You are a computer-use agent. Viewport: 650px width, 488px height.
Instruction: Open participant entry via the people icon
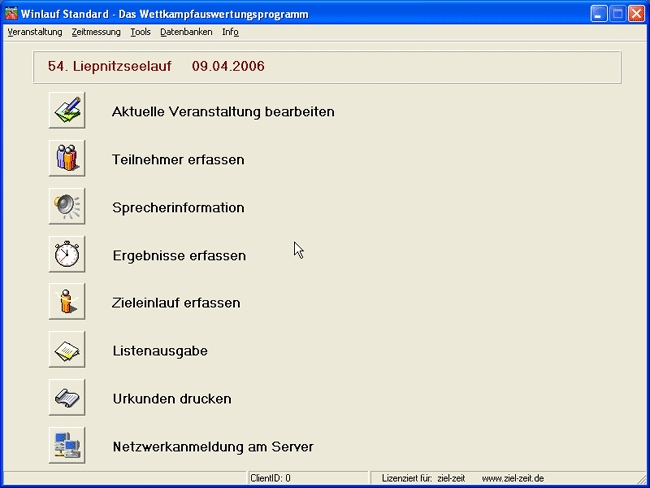pyautogui.click(x=67, y=159)
